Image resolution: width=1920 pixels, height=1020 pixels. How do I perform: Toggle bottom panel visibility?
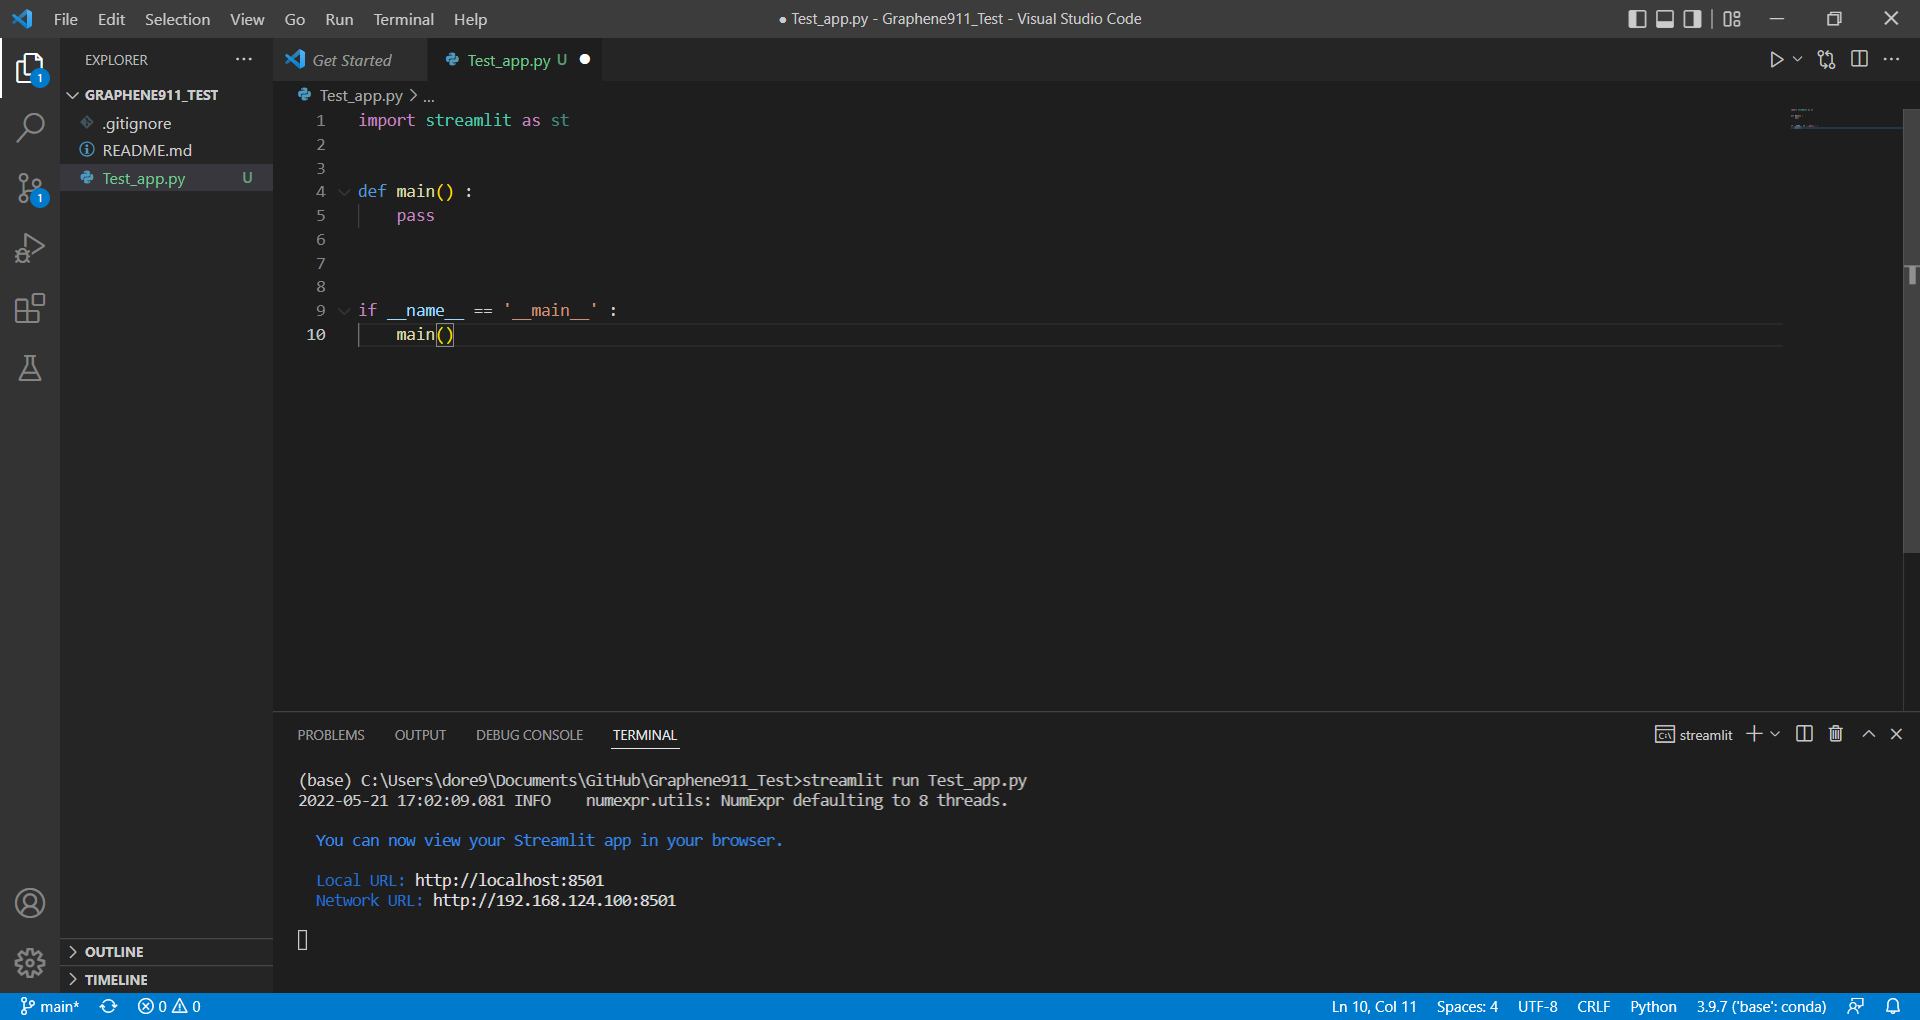coord(1665,19)
